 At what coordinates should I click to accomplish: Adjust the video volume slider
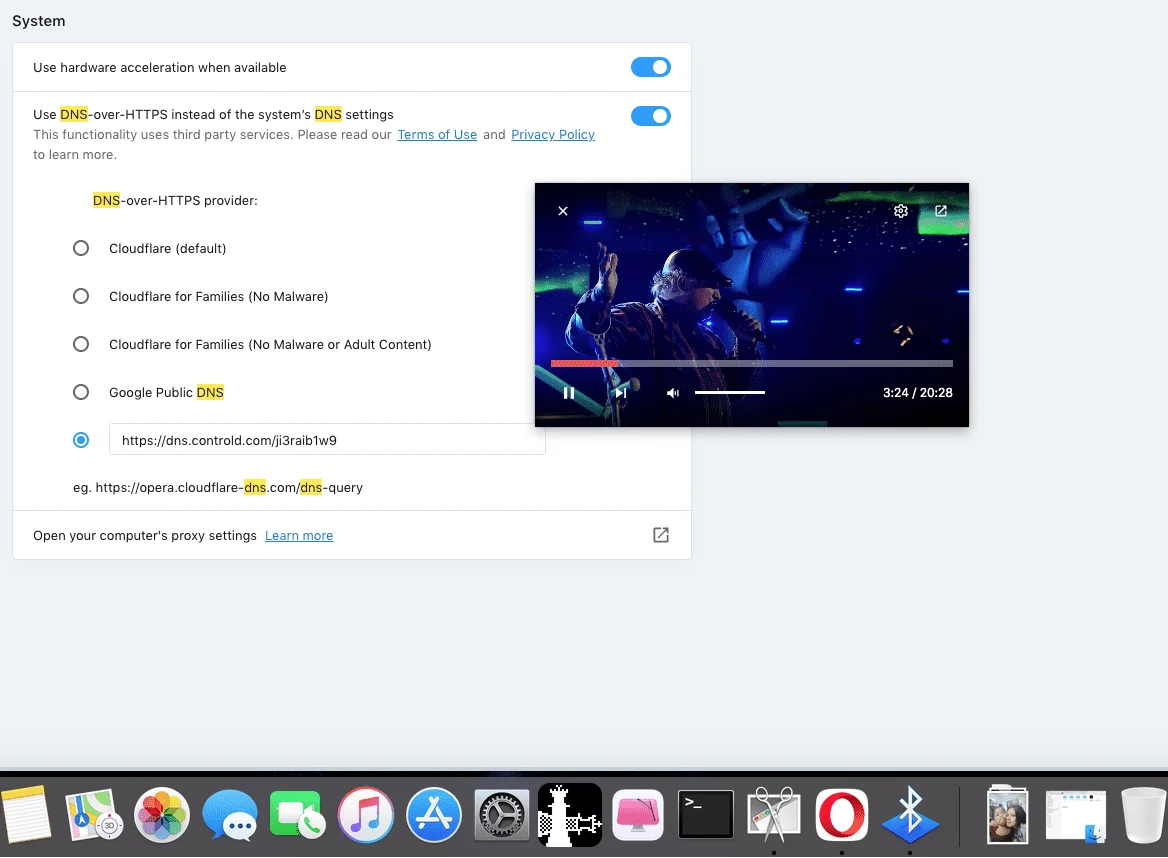point(730,393)
